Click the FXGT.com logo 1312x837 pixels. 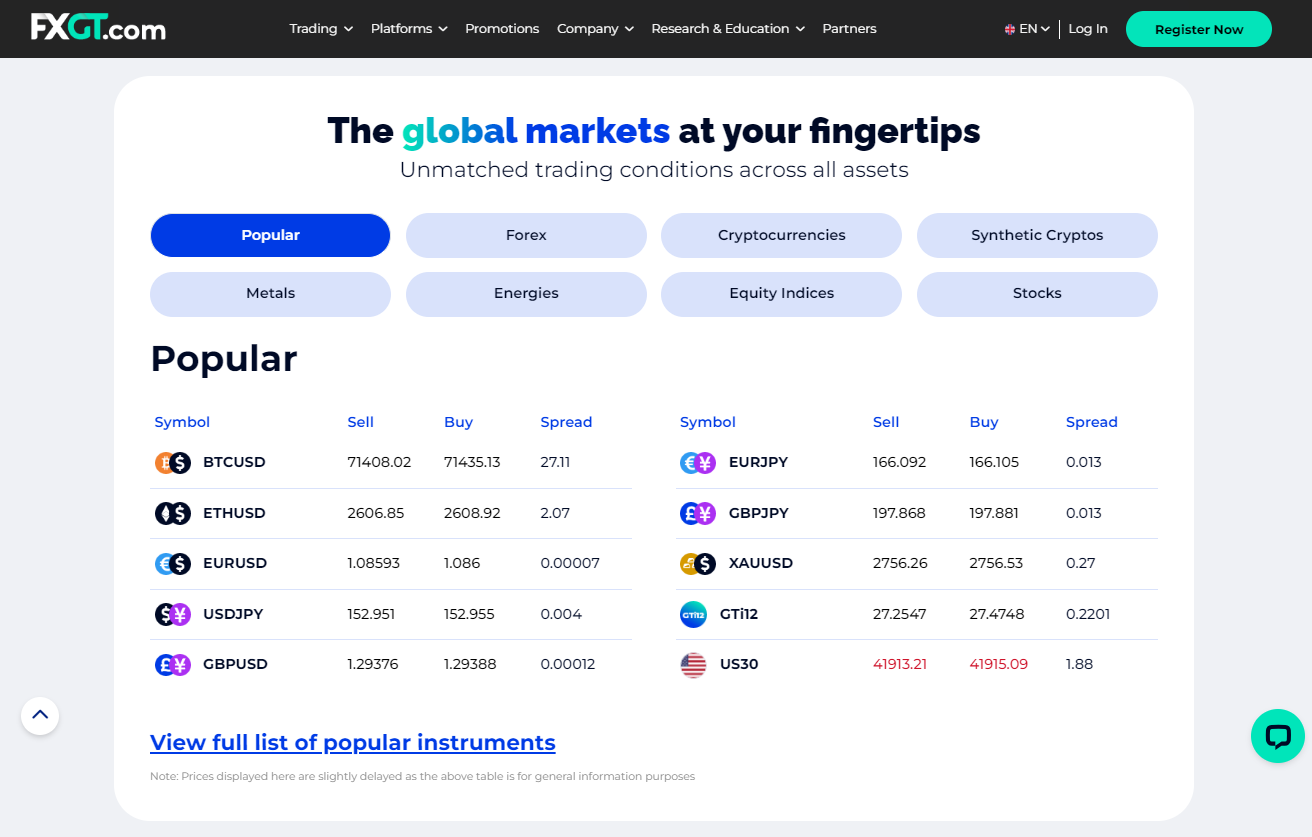[98, 28]
